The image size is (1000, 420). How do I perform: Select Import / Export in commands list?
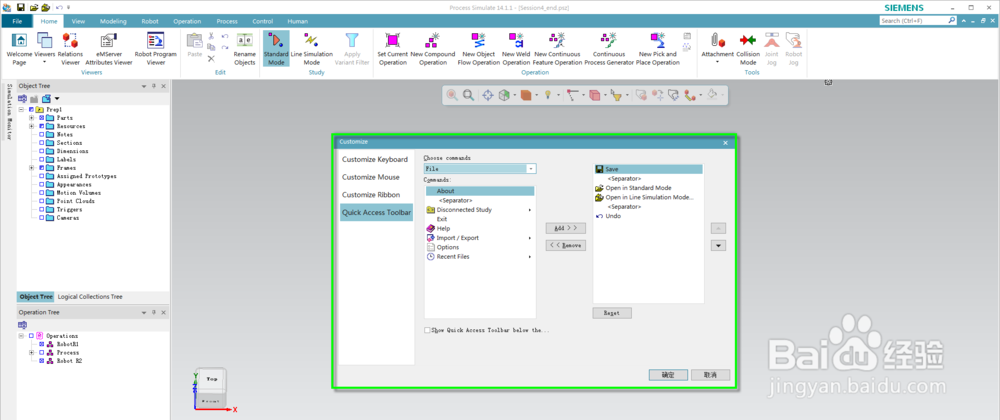[480, 238]
